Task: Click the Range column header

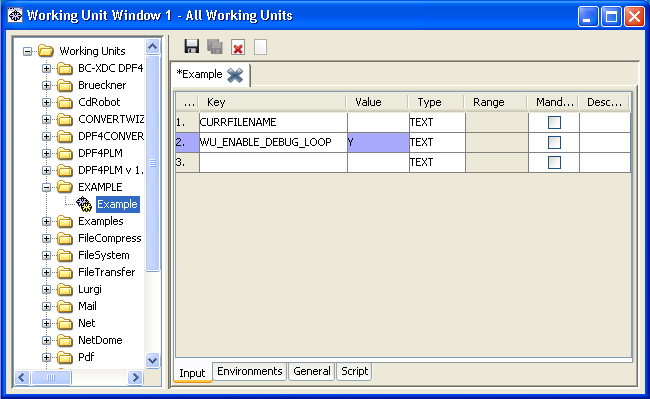Action: [496, 102]
